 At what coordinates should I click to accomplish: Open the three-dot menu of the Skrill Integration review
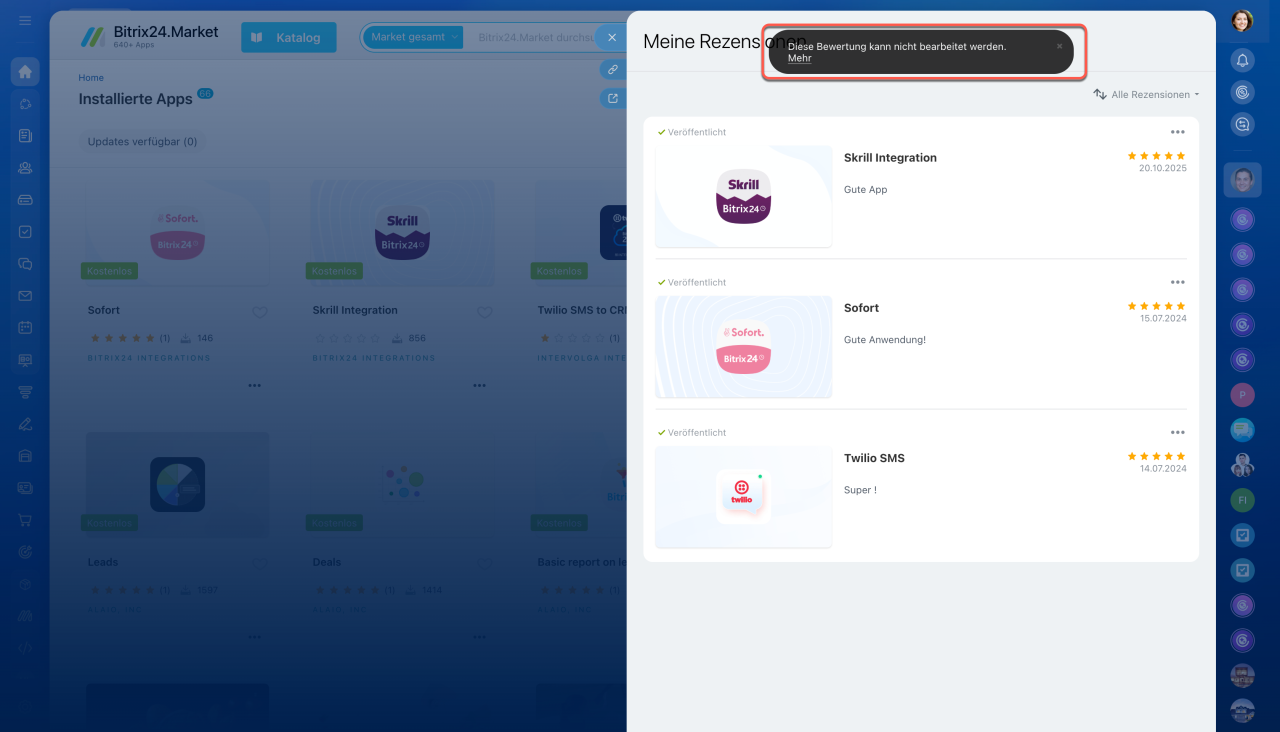[1177, 132]
